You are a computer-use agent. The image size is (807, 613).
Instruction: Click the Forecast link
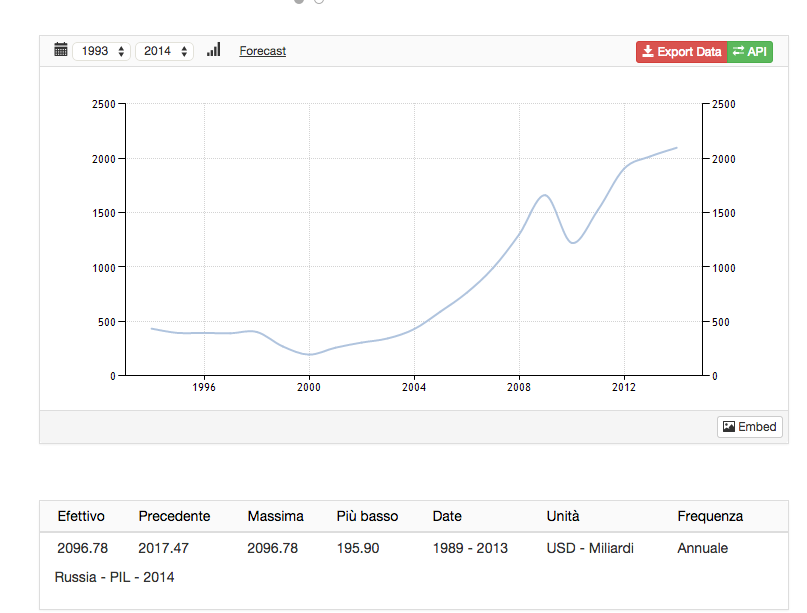(262, 51)
